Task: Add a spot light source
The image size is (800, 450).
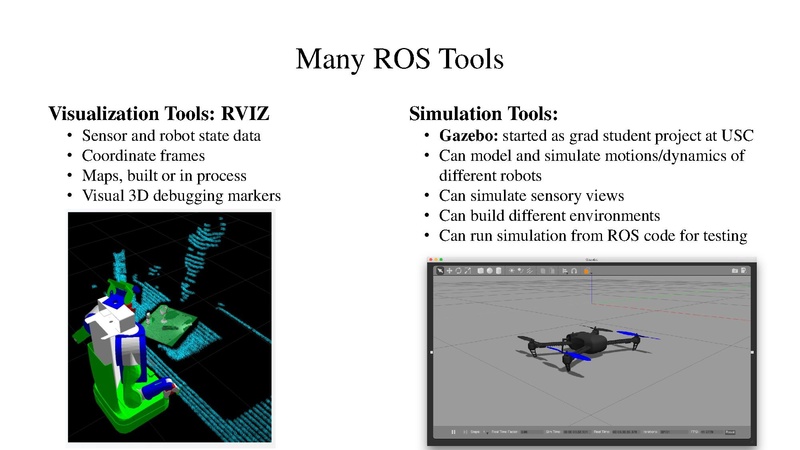Action: [x=521, y=270]
